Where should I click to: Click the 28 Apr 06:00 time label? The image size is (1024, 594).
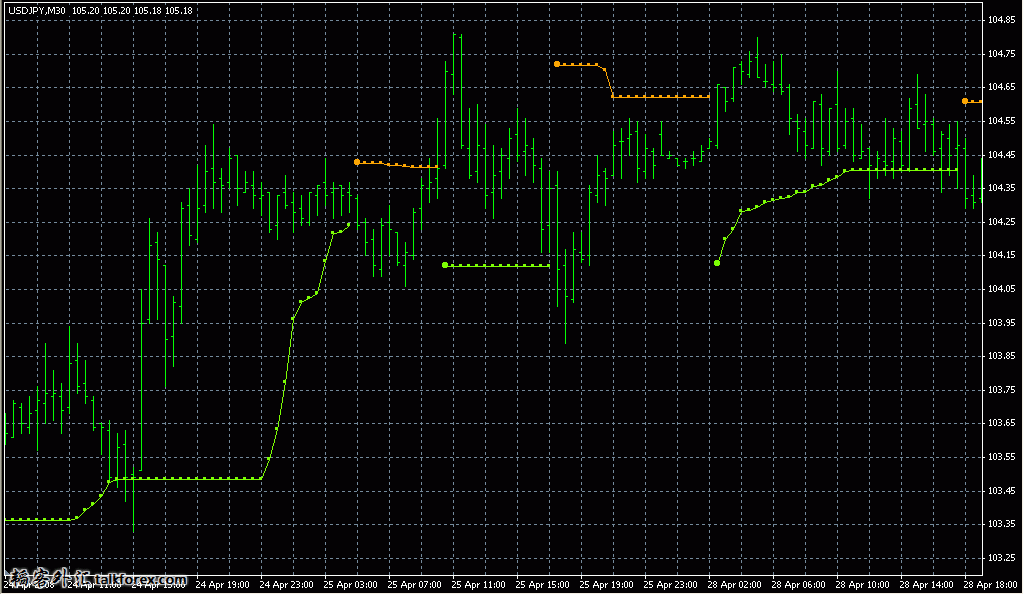point(798,585)
